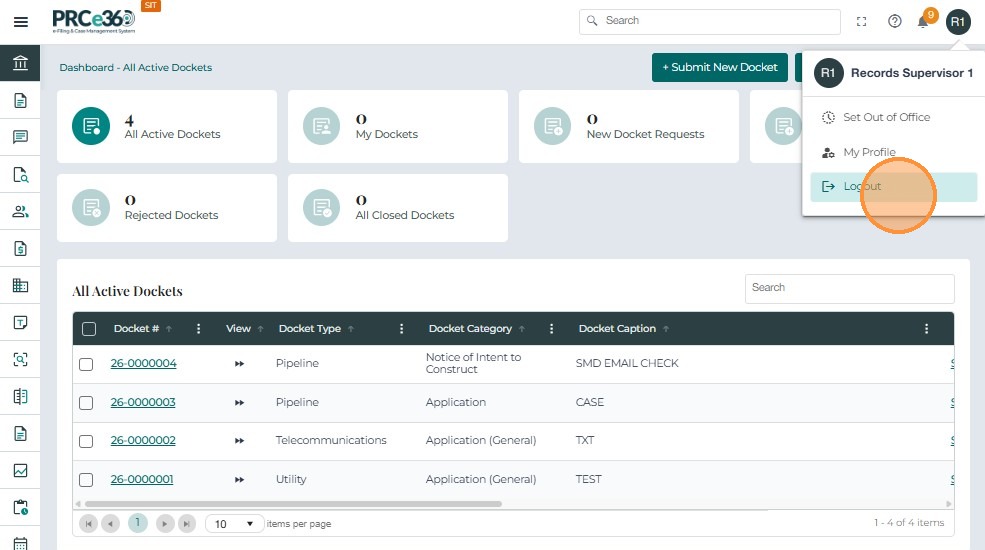Toggle the select-all checkbox in table header
The image size is (985, 550).
click(x=89, y=329)
